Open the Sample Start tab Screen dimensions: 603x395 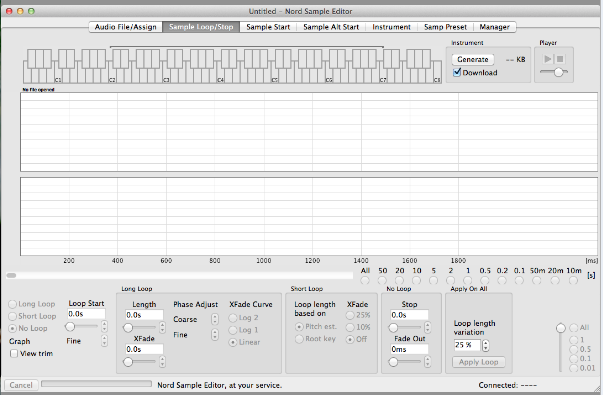(268, 27)
